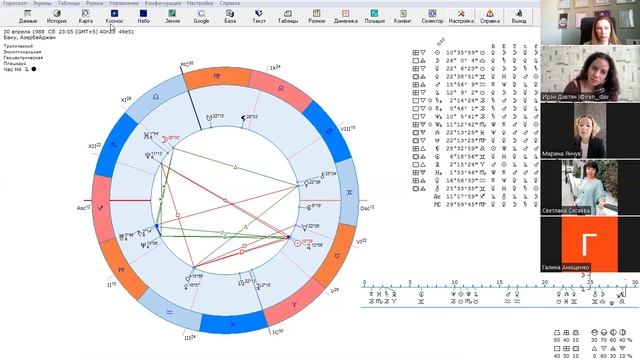Viewport: 640px width, 360px height.
Task: Click the Virgo sign segment on chart
Action: coord(216,77)
